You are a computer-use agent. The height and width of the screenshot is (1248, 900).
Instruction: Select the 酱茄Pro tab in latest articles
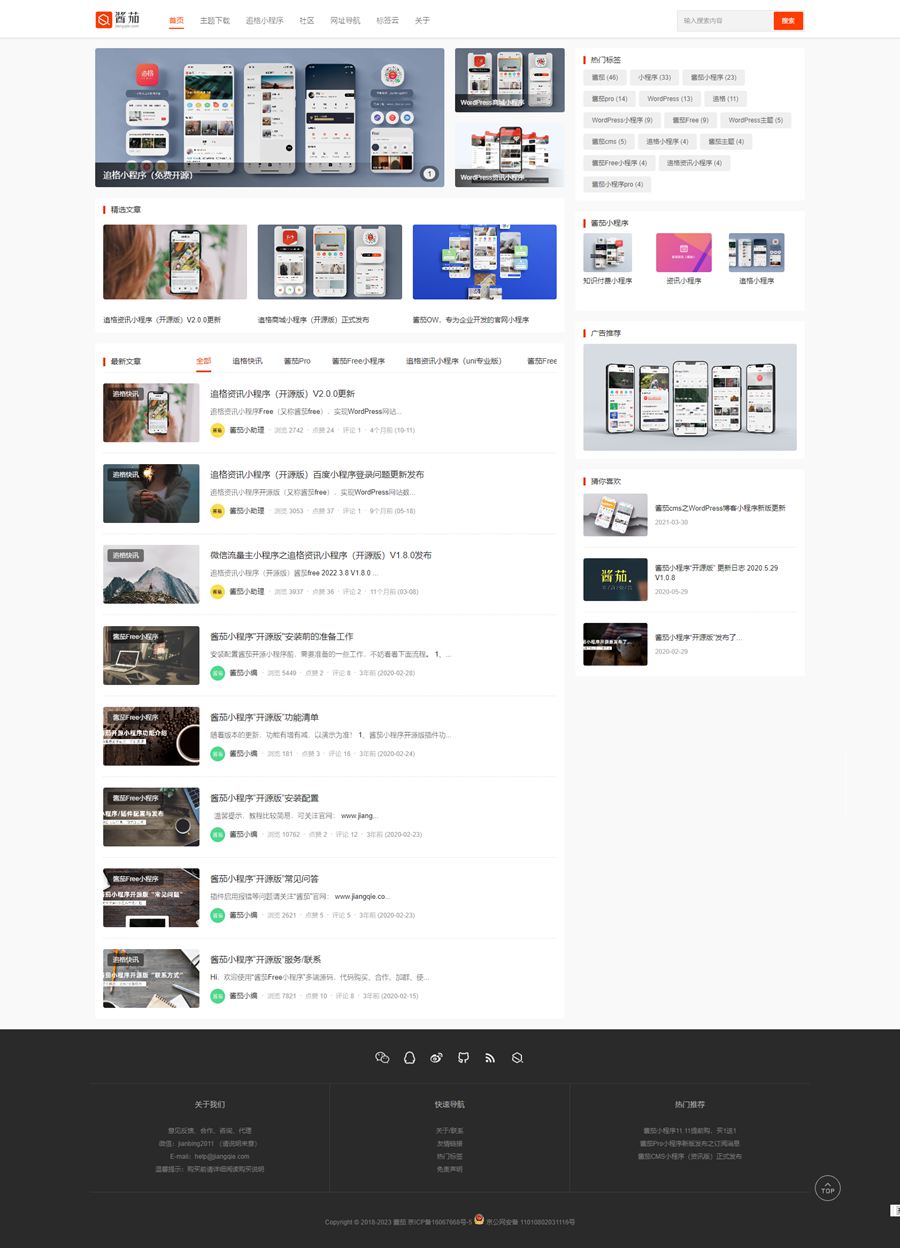[297, 361]
